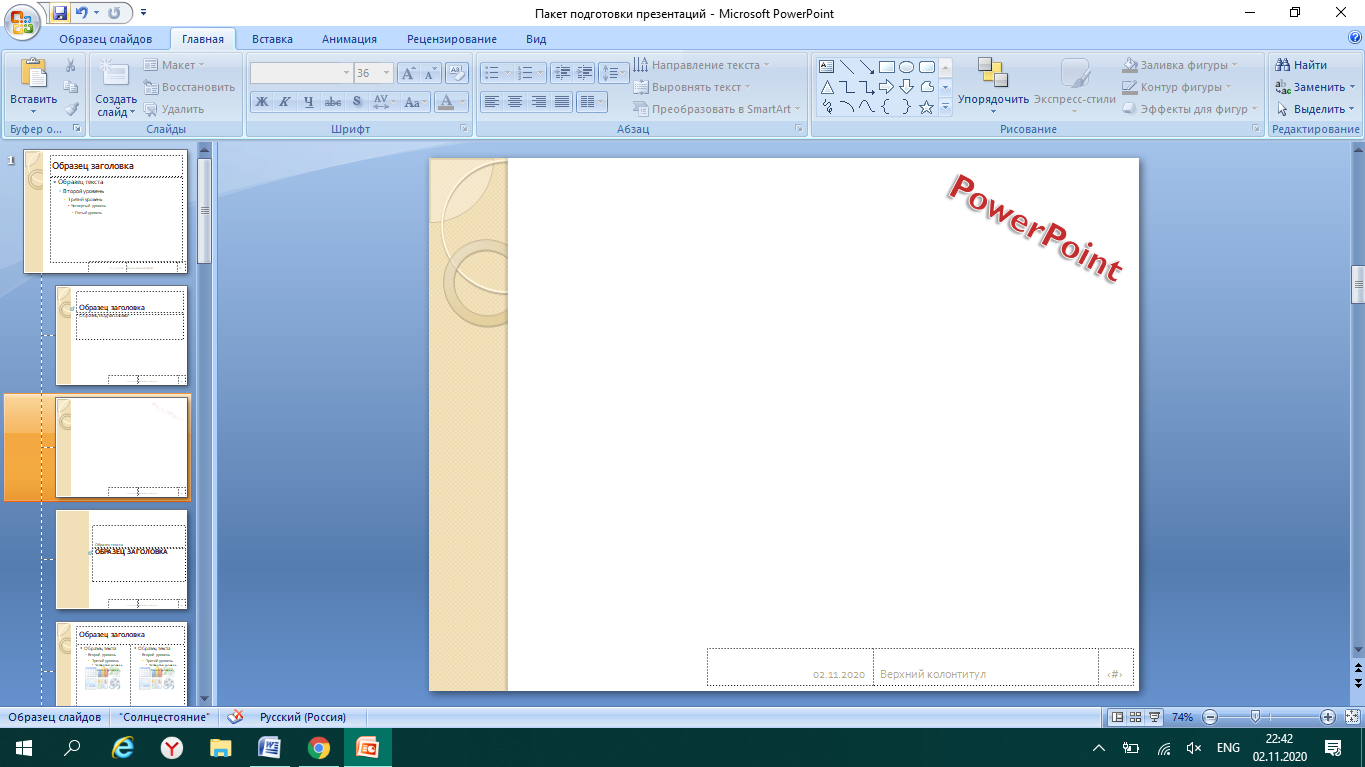Clear all formatting with eraser icon

[457, 73]
